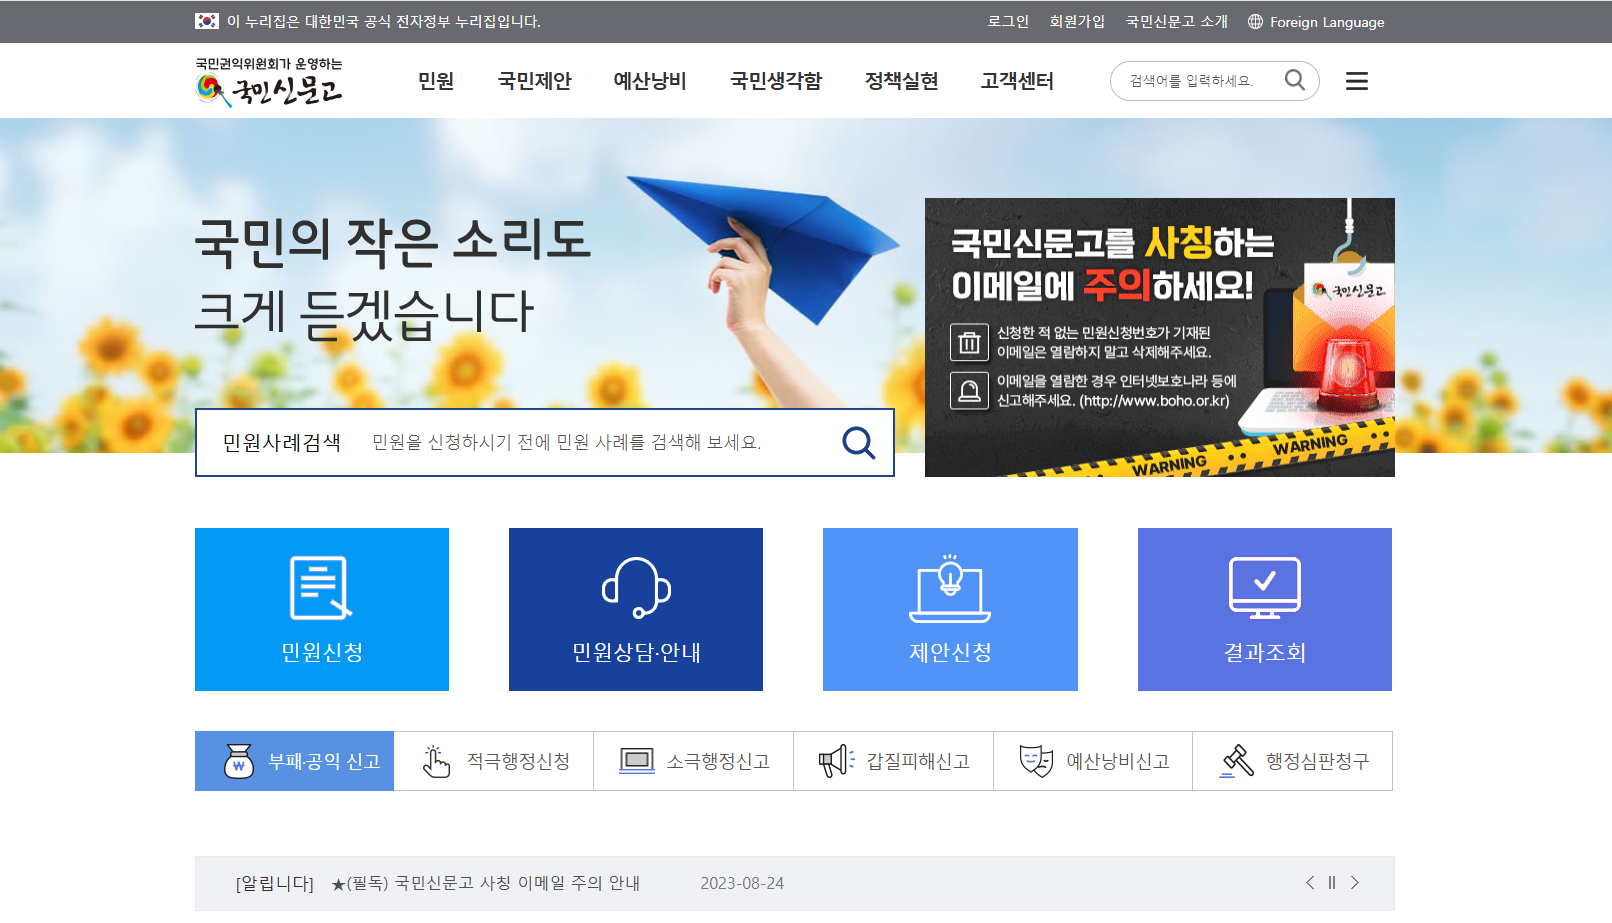Open the 예산낭비 menu
This screenshot has height=923, width=1612.
(x=650, y=81)
